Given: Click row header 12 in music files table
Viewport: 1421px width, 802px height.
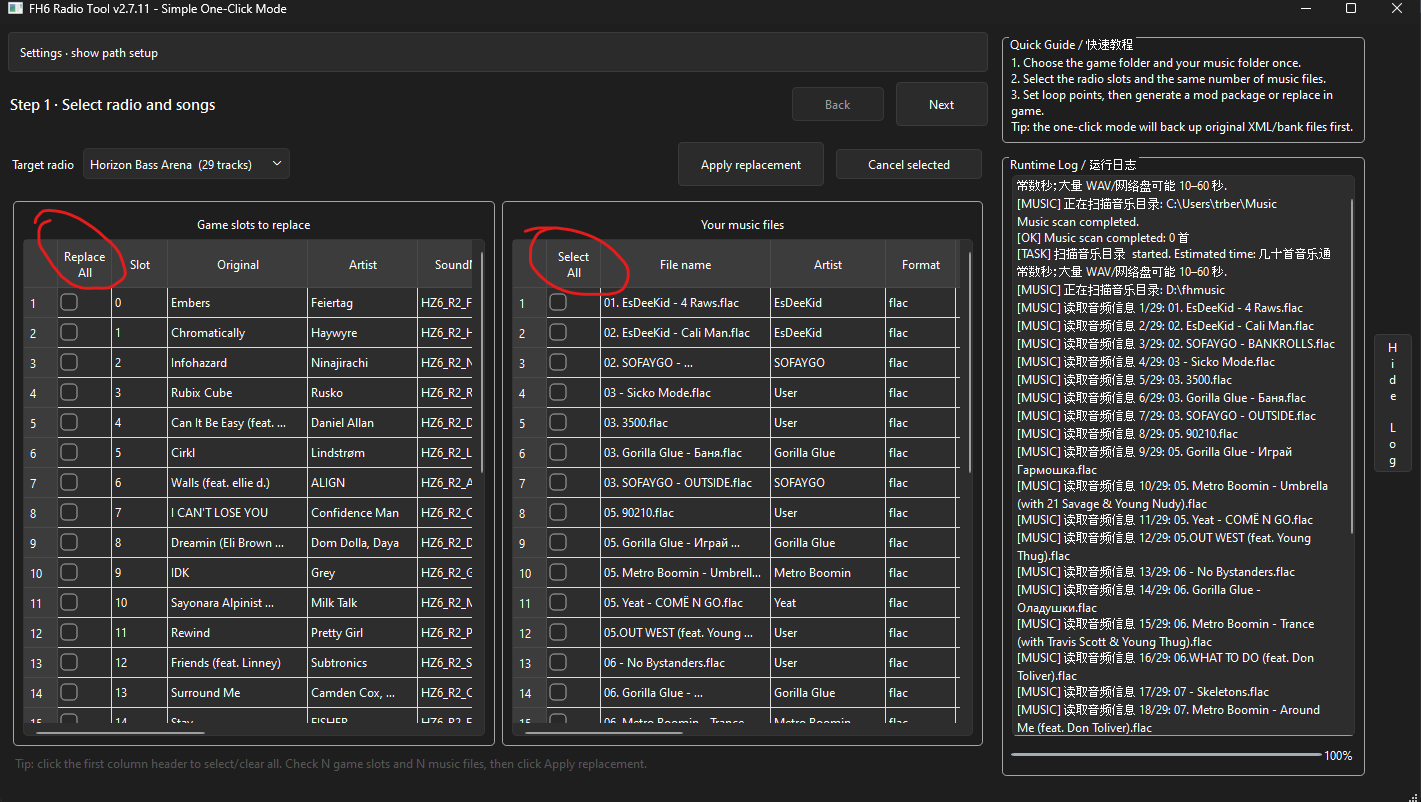Looking at the screenshot, I should pyautogui.click(x=529, y=632).
